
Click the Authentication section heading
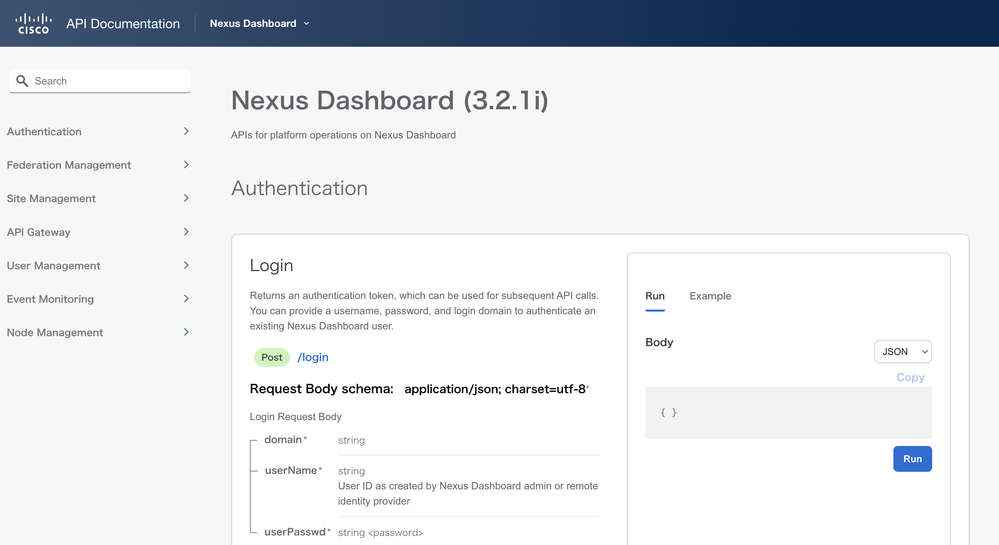click(x=299, y=188)
